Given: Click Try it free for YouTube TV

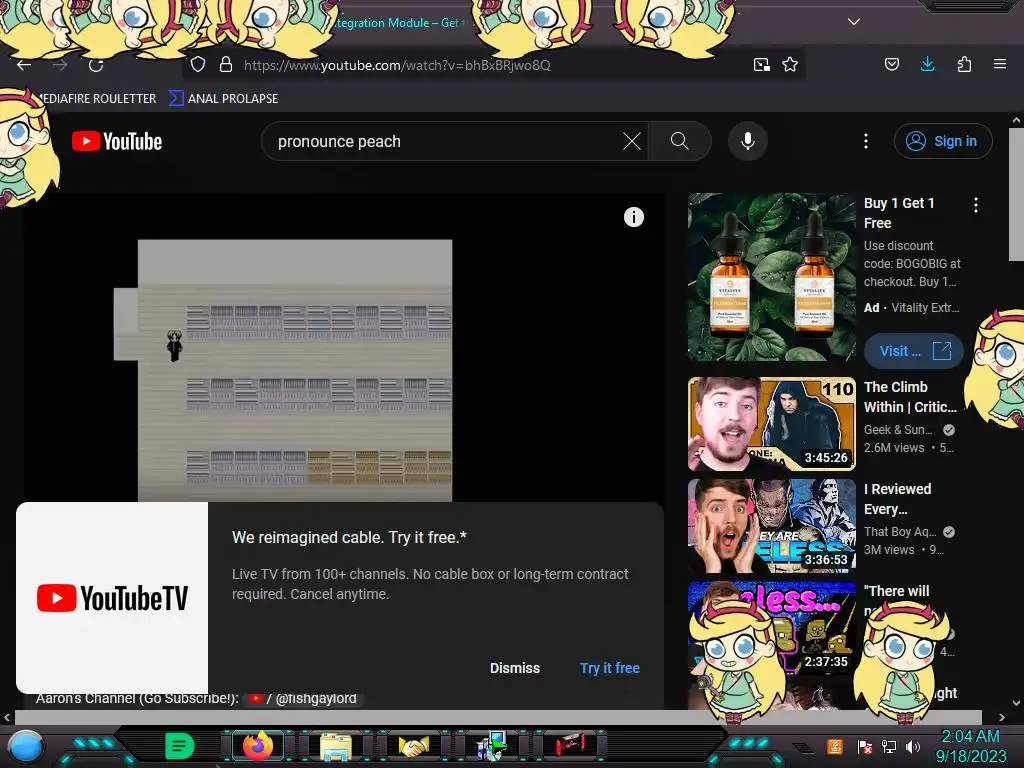Looking at the screenshot, I should pyautogui.click(x=609, y=668).
